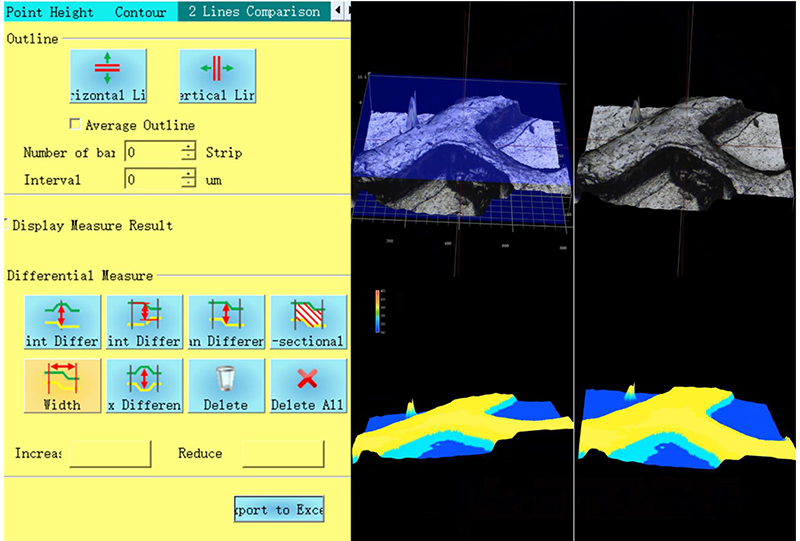The width and height of the screenshot is (800, 541).
Task: Click the Increase value field
Action: point(110,454)
